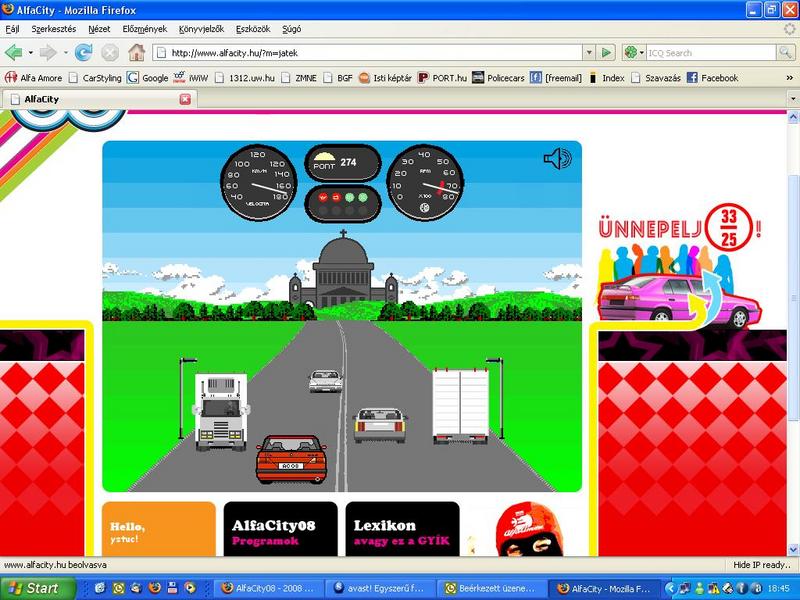The image size is (800, 600).
Task: Click the red player car in game
Action: (x=291, y=459)
